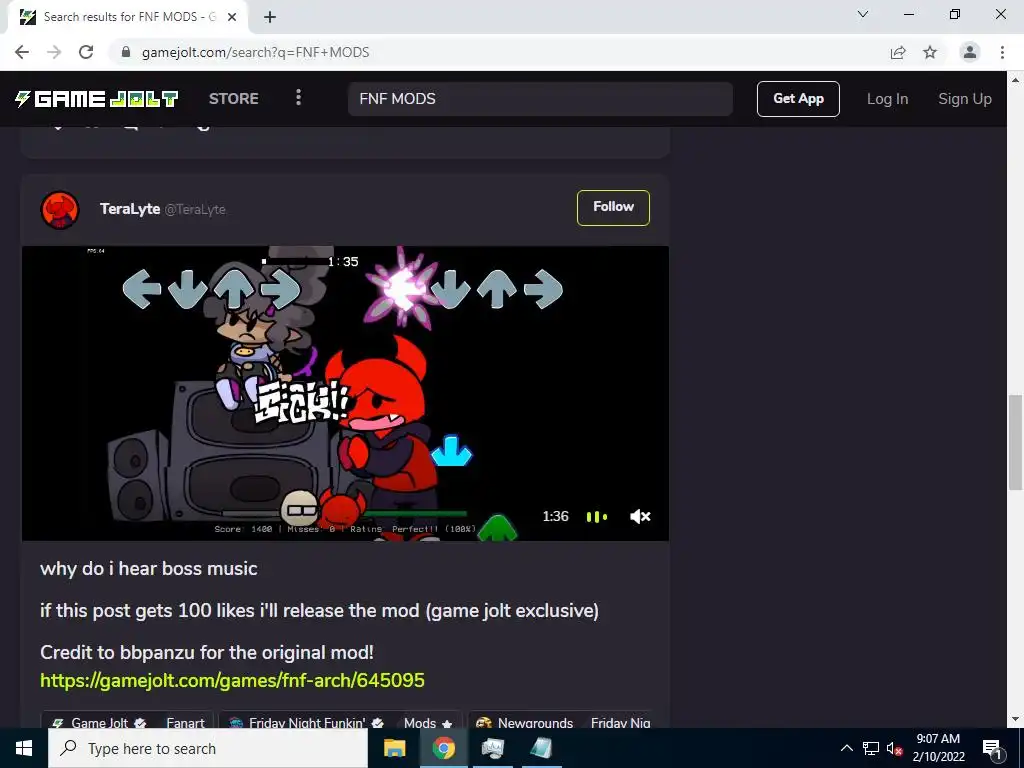
Task: Open the Chrome three-dot menu
Action: coord(1002,52)
